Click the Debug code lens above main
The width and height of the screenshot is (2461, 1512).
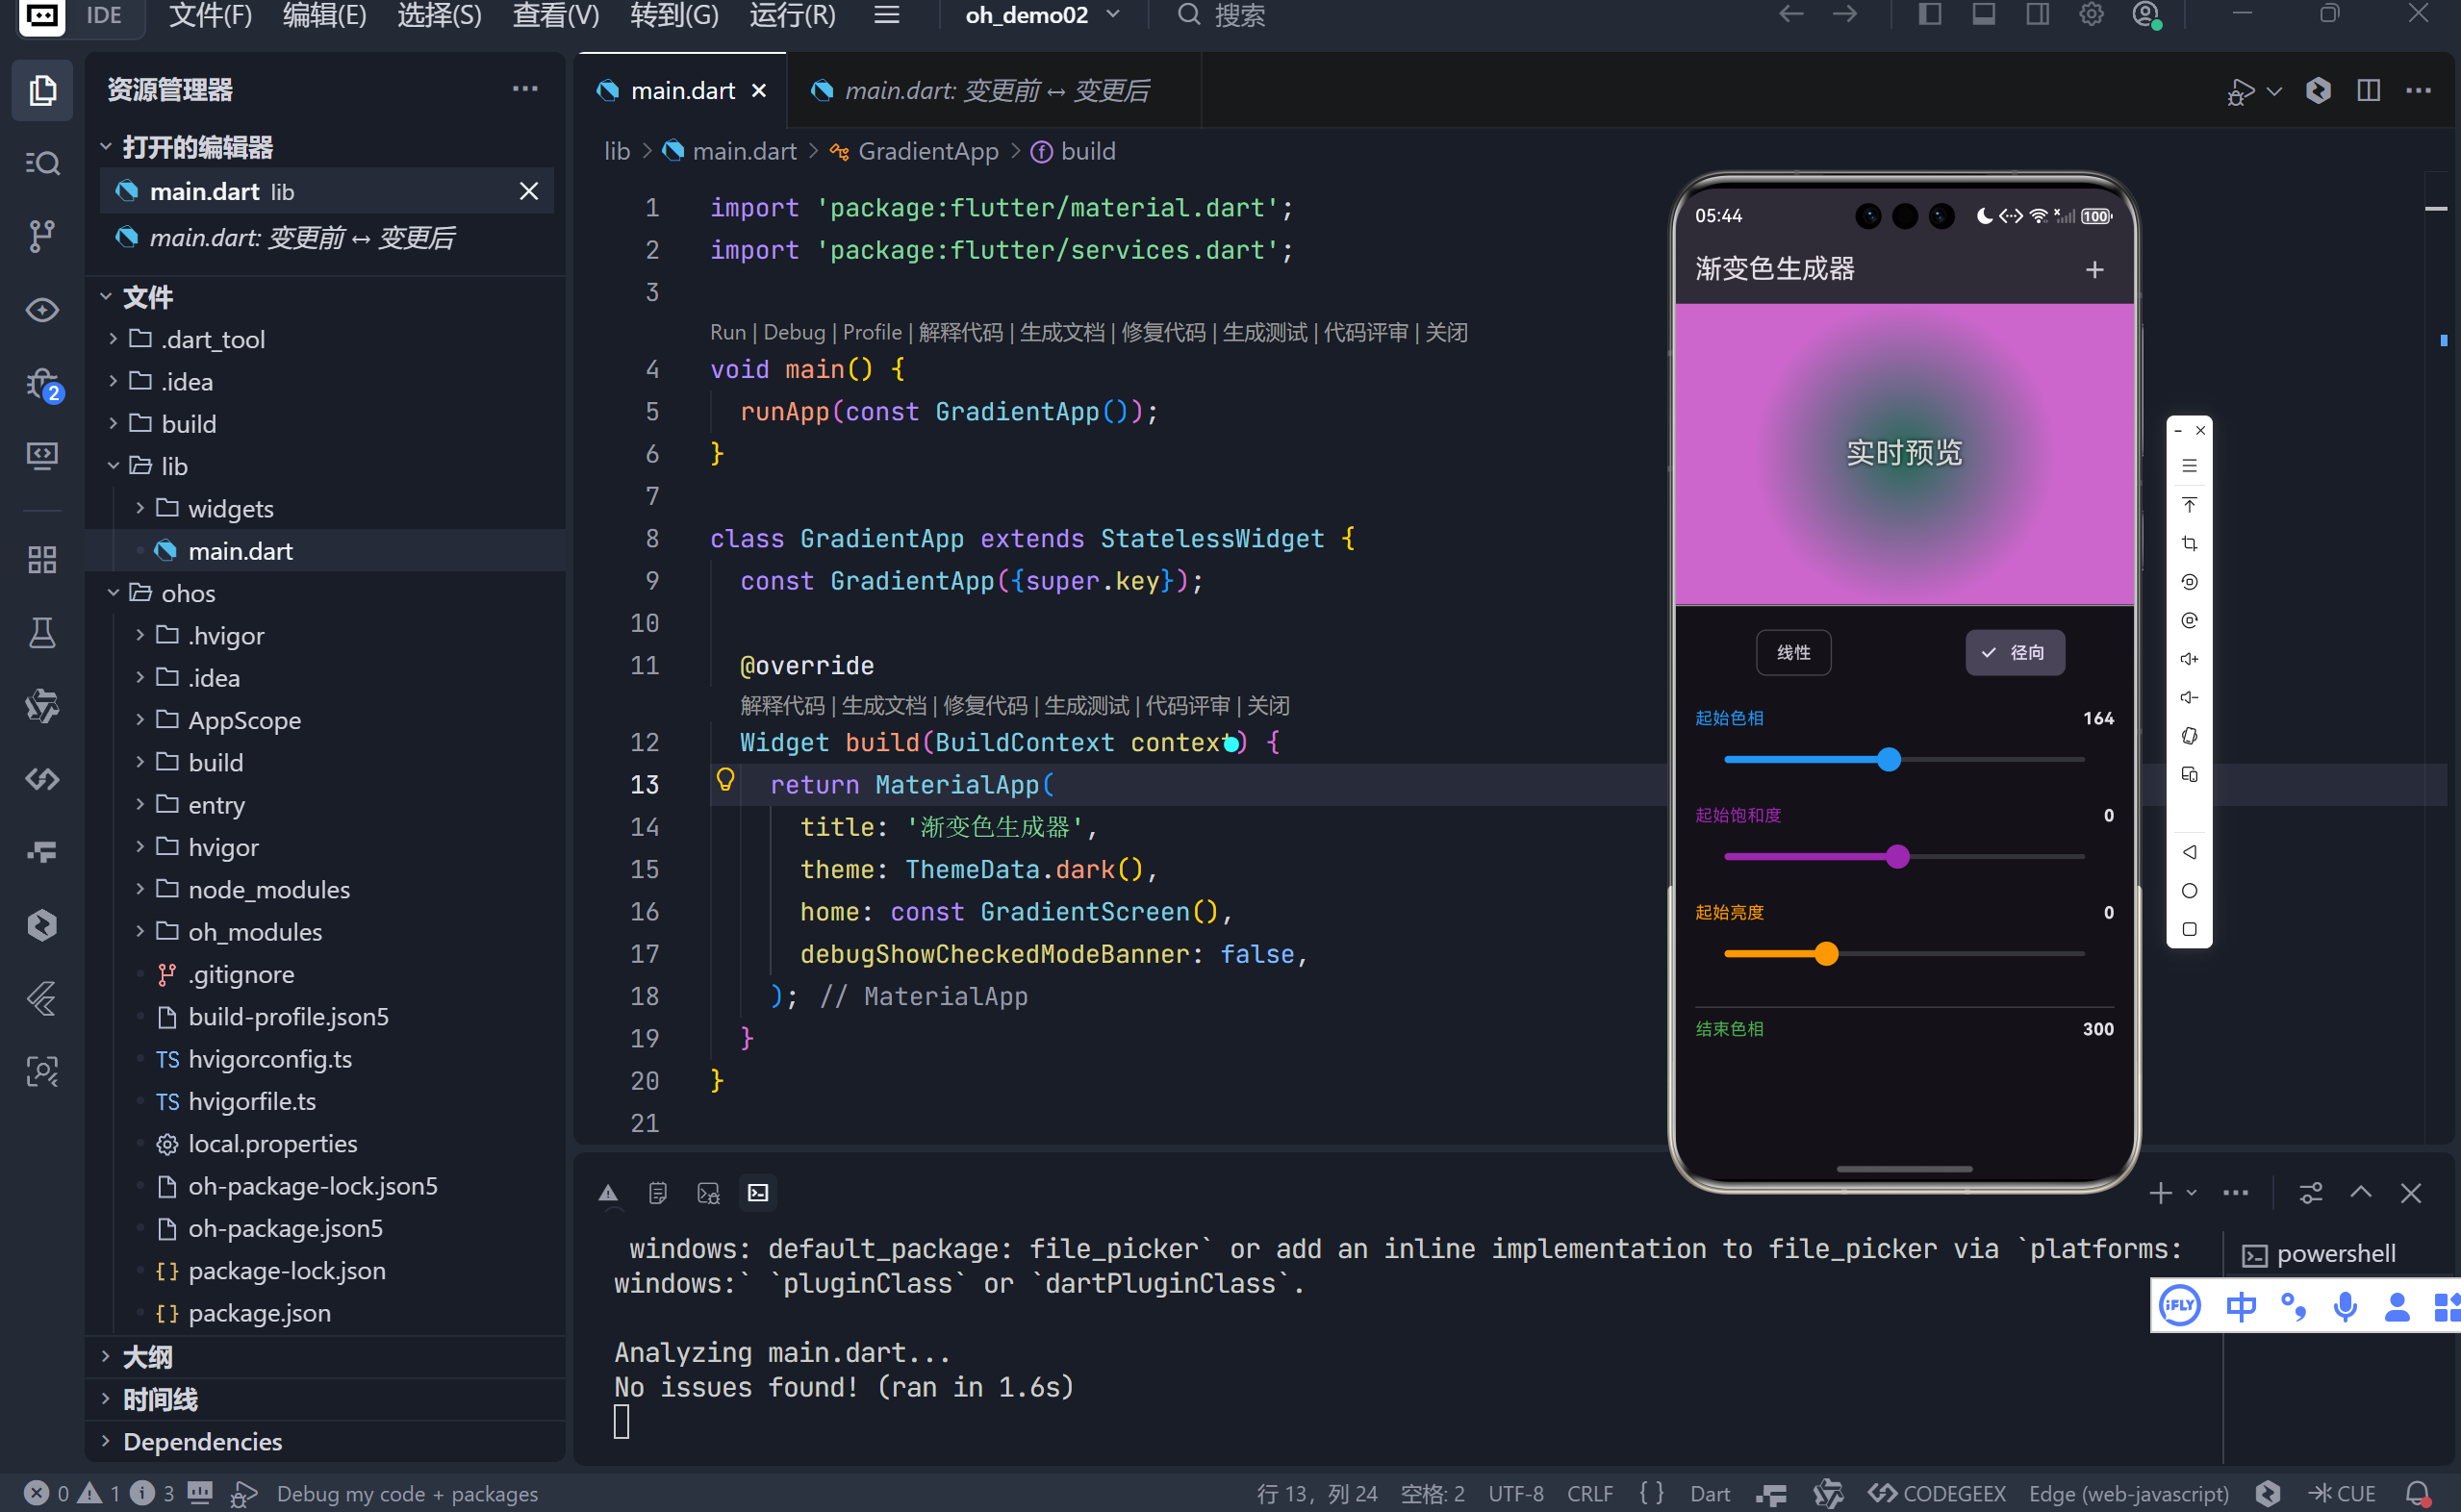coord(794,332)
